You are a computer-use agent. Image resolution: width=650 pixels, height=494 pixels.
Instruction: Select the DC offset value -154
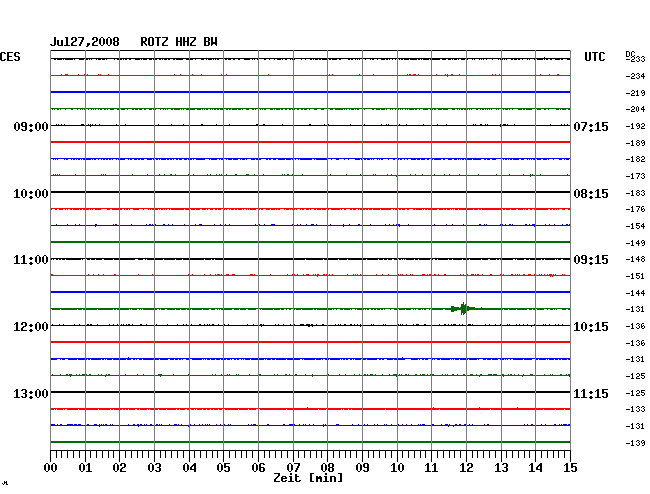[x=635, y=226]
